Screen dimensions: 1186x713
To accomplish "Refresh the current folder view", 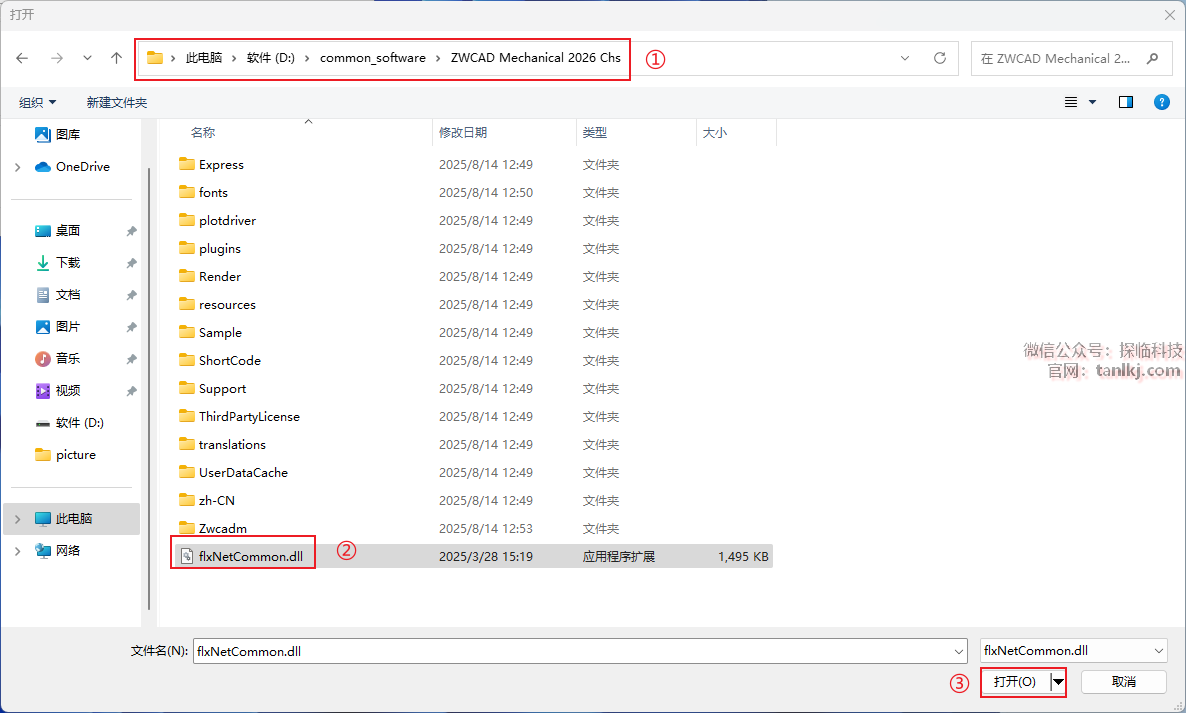I will click(x=939, y=58).
